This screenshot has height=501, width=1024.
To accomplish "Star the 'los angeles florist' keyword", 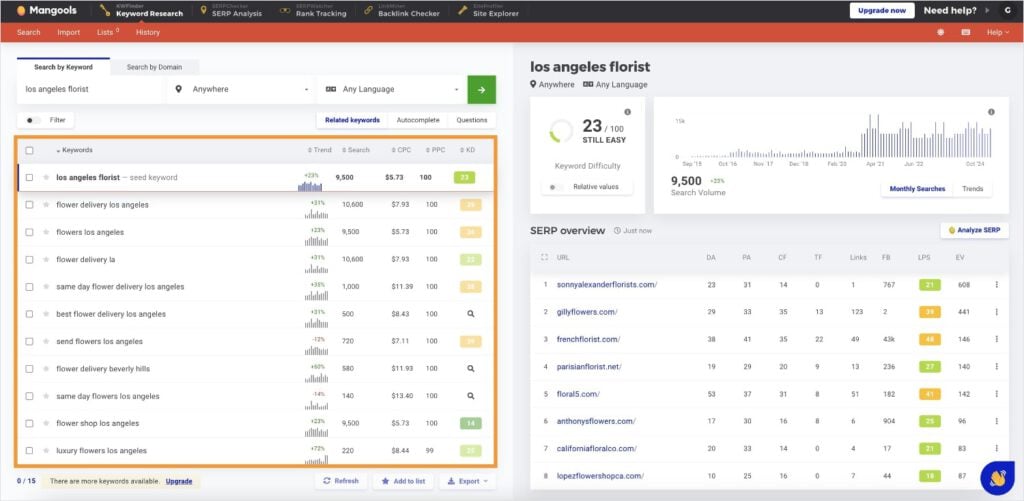I will [x=46, y=177].
